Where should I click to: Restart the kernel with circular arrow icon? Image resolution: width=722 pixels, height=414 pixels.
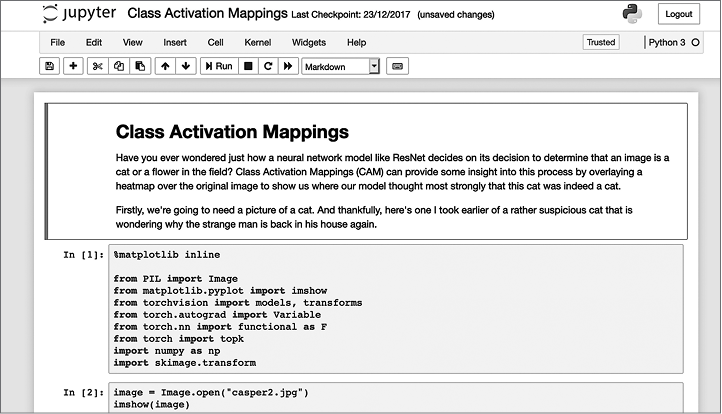coord(267,66)
